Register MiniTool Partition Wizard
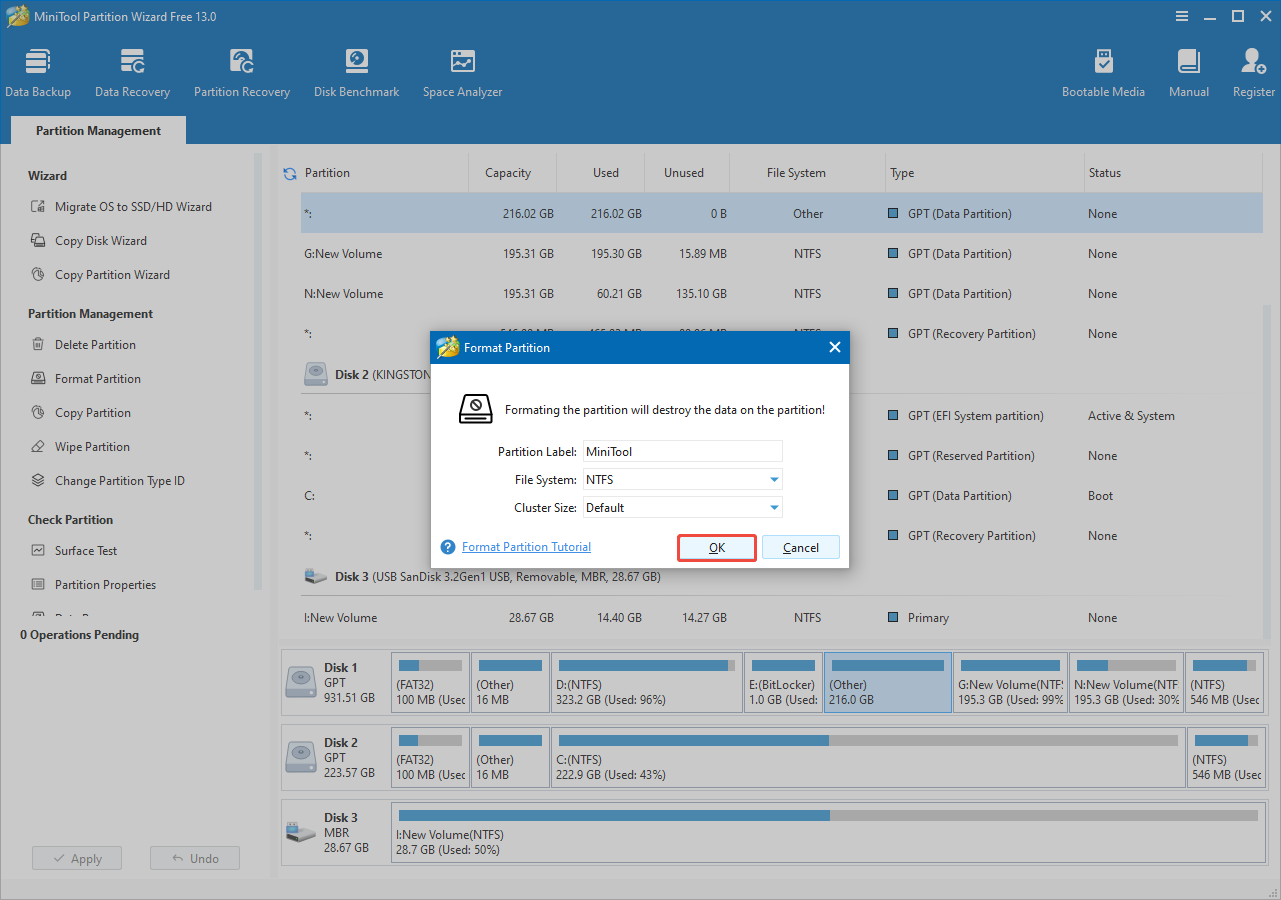Screen dimensions: 1281x900 [x=1253, y=70]
